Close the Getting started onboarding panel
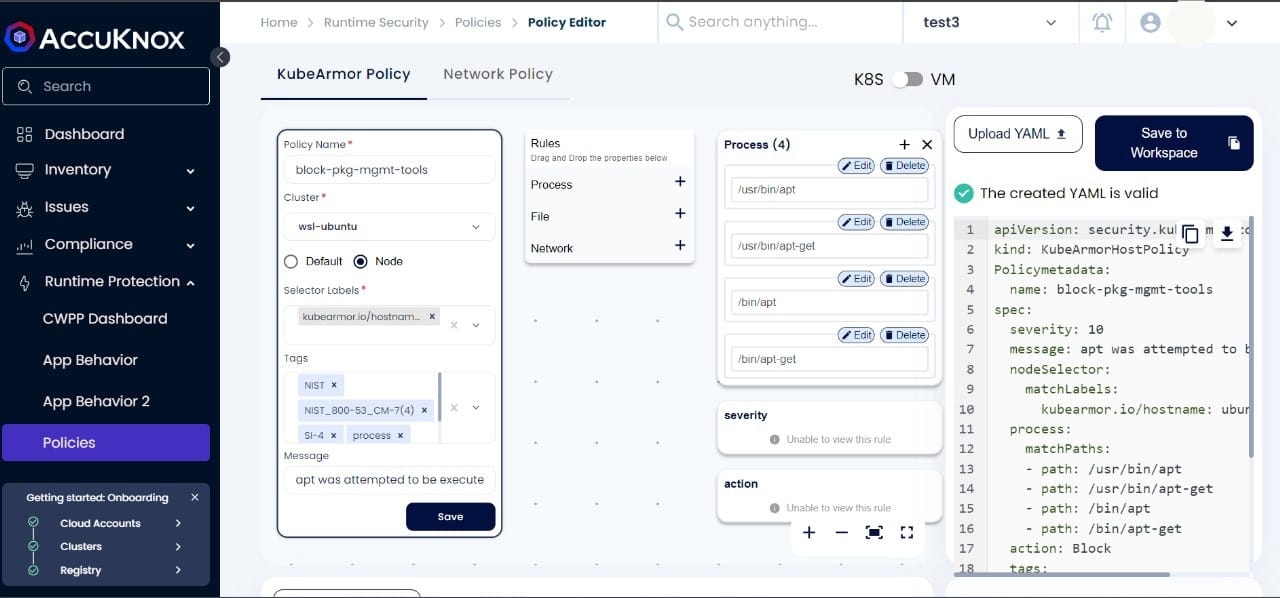 pyautogui.click(x=195, y=497)
